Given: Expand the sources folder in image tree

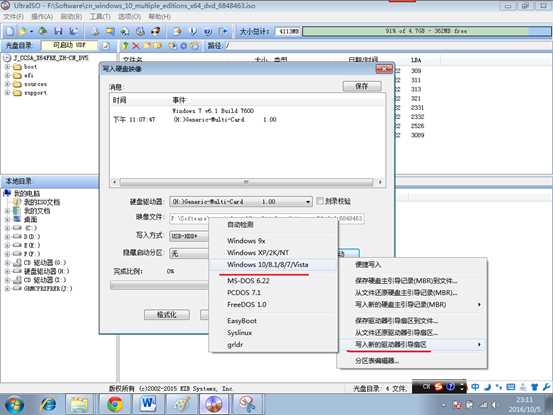Looking at the screenshot, I should click(x=7, y=84).
